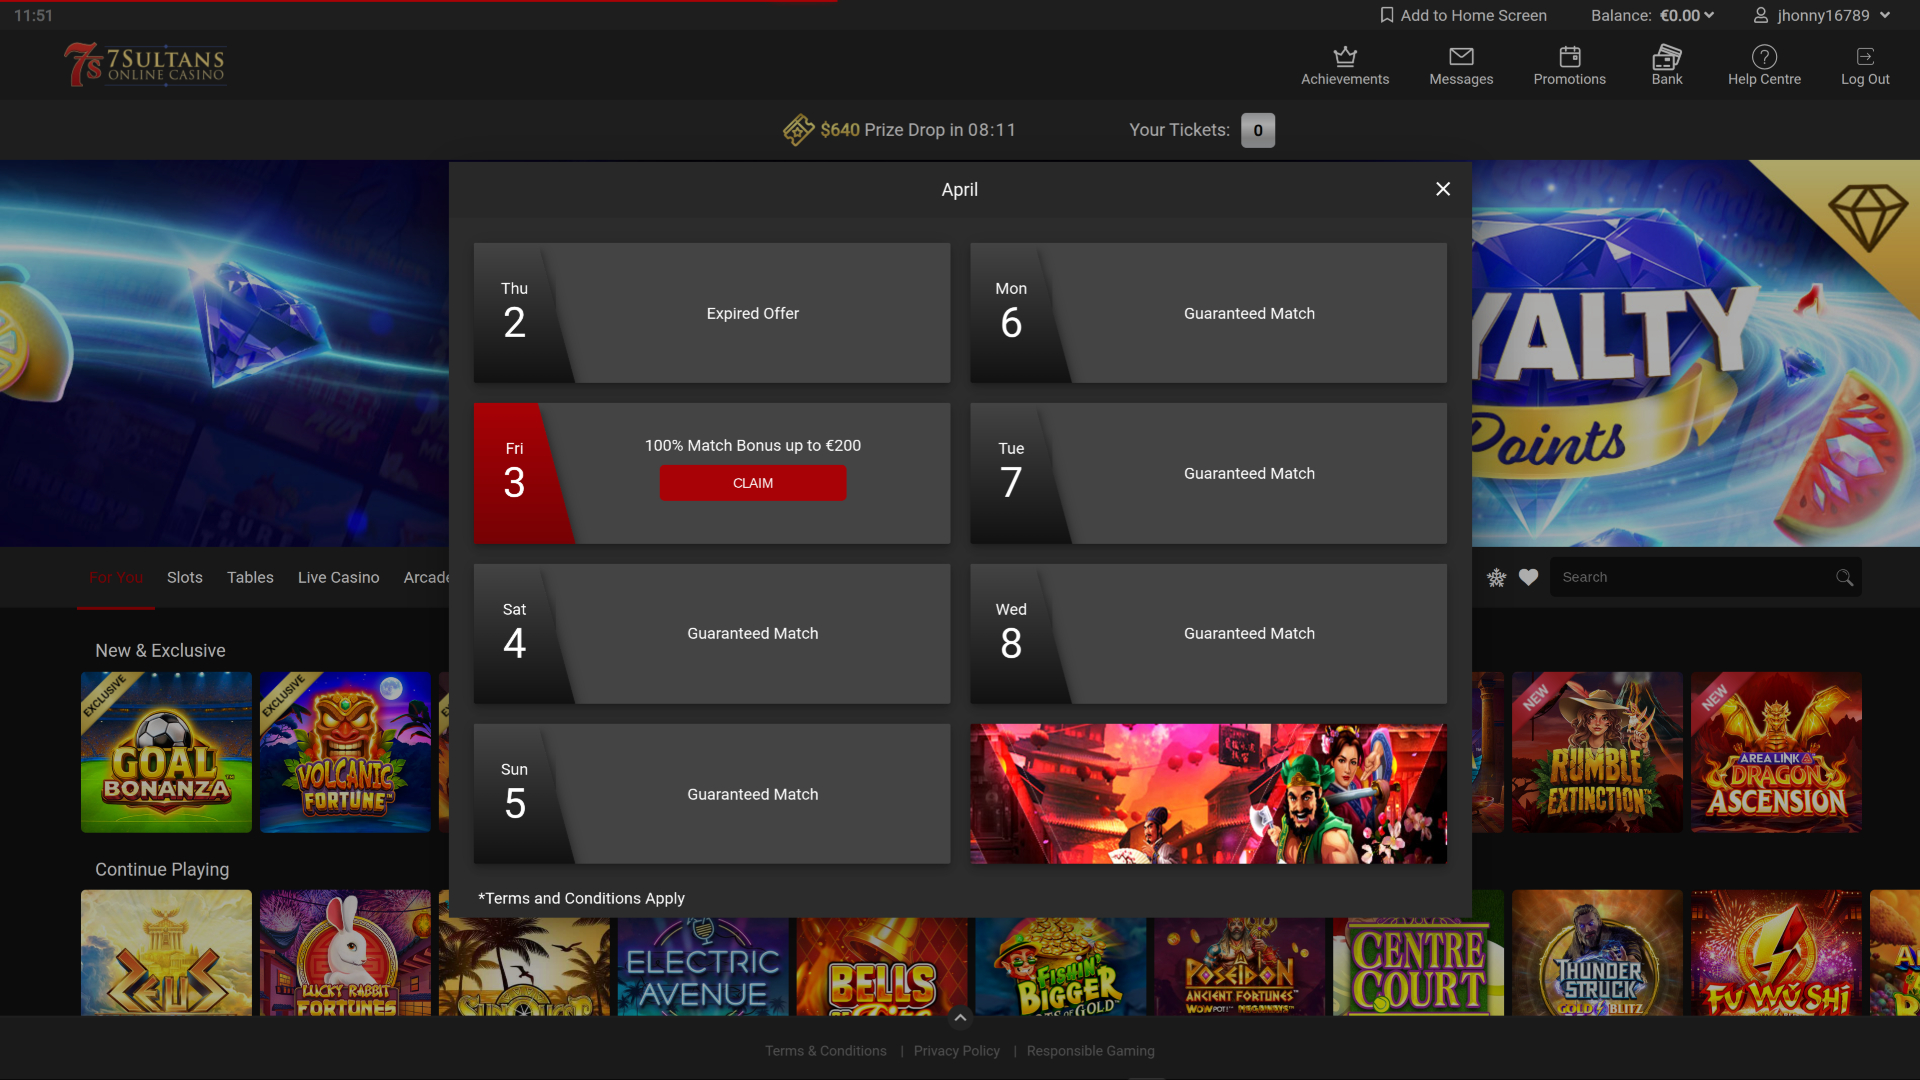Open the Help Centre question icon
The image size is (1920, 1080).
coord(1764,56)
